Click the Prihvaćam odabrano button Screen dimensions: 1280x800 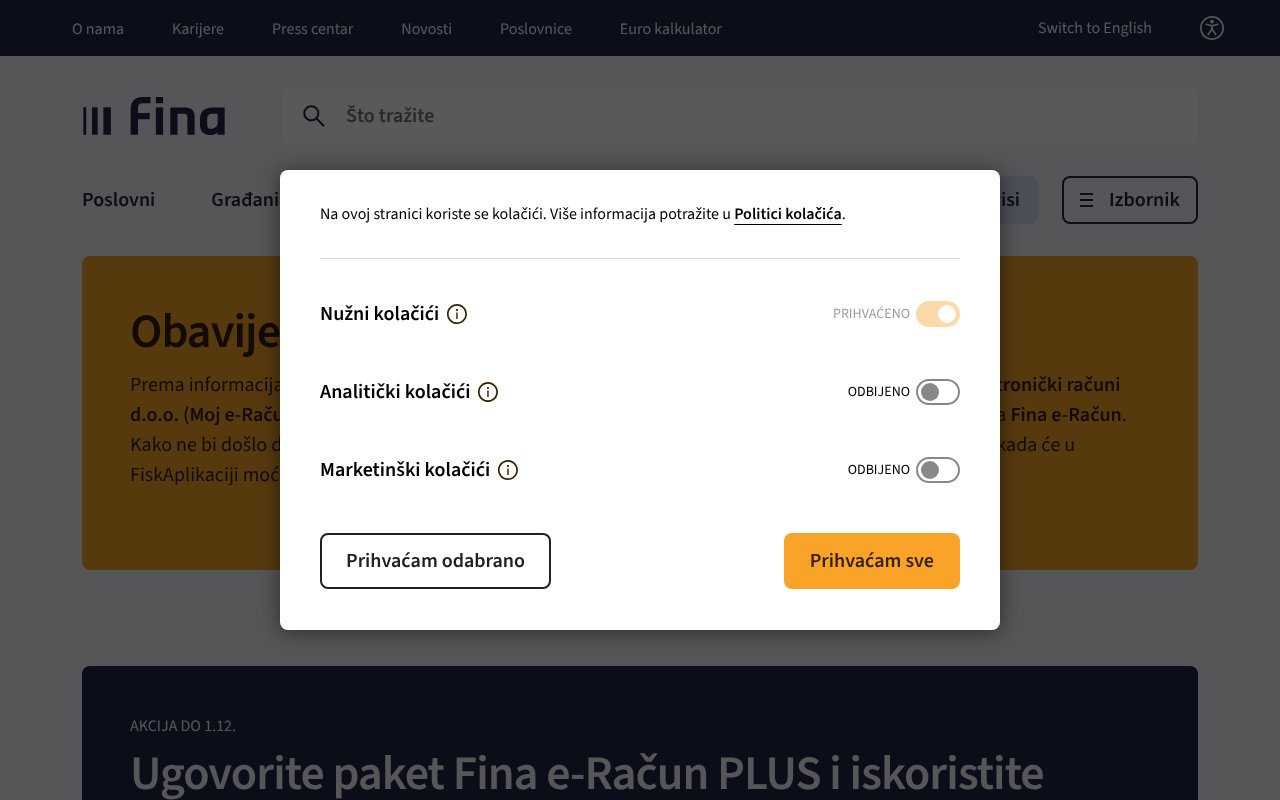coord(435,561)
